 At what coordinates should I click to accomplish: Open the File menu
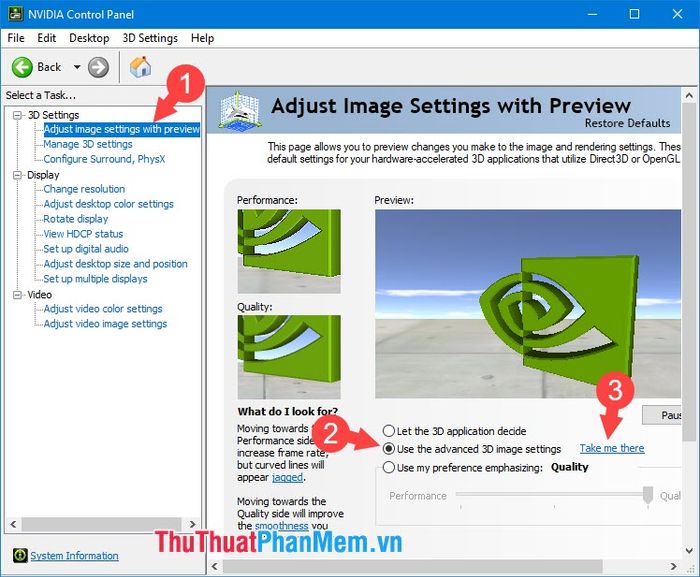16,38
